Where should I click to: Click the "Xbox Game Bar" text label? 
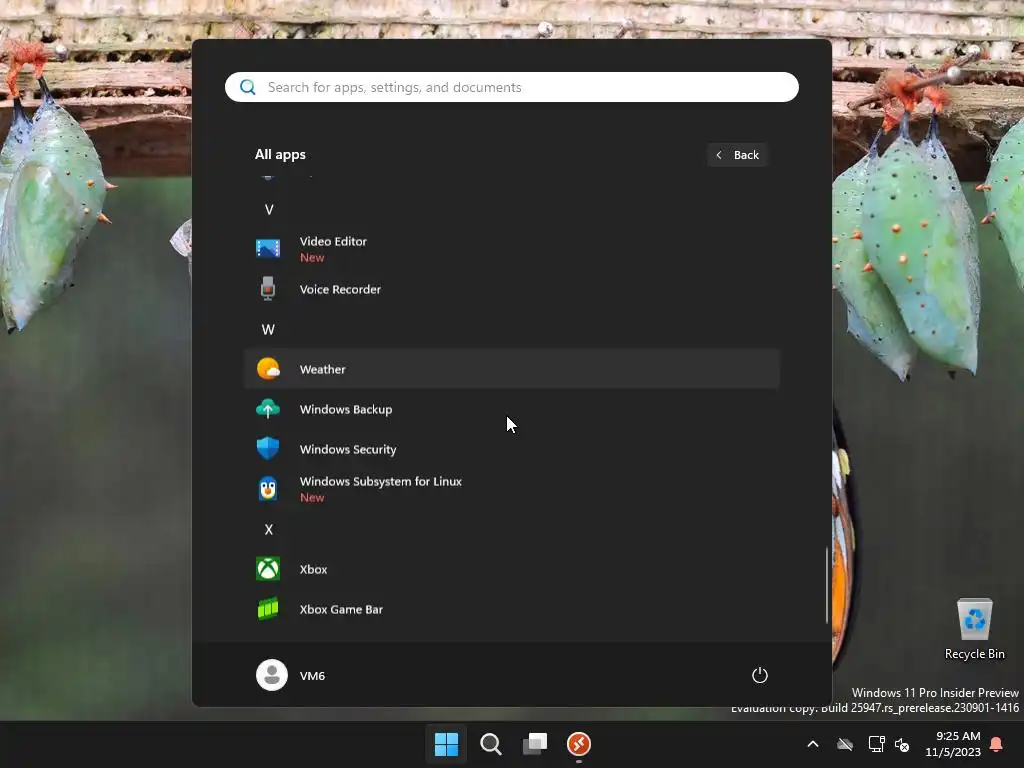[x=341, y=609]
